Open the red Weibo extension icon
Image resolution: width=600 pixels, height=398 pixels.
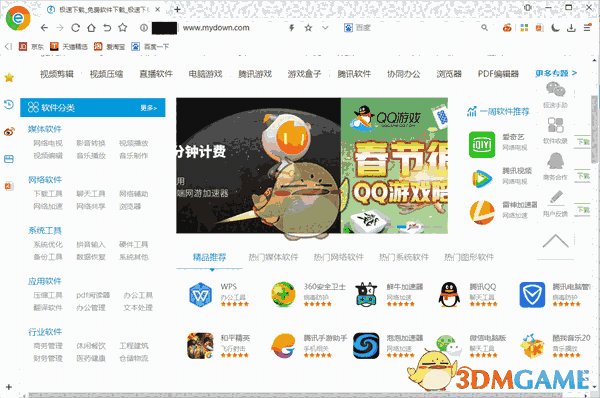coord(507,28)
